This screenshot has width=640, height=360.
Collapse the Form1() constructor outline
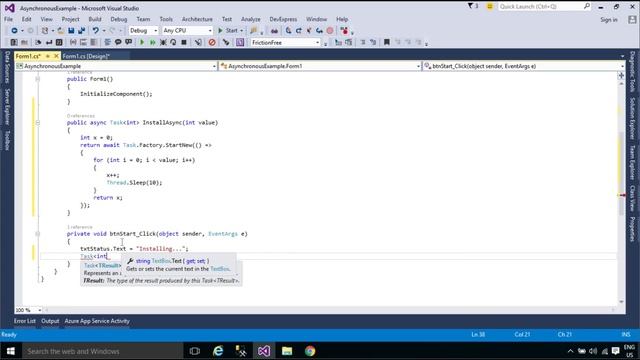[x=38, y=79]
